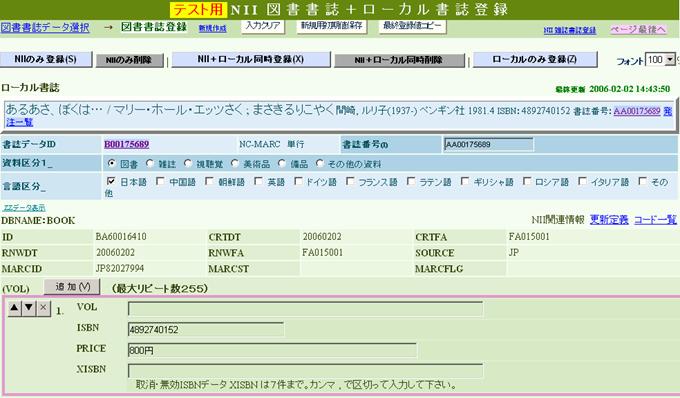680x398 pixels.
Task: Open the B00175689 書誌データID link
Action: pyautogui.click(x=126, y=144)
